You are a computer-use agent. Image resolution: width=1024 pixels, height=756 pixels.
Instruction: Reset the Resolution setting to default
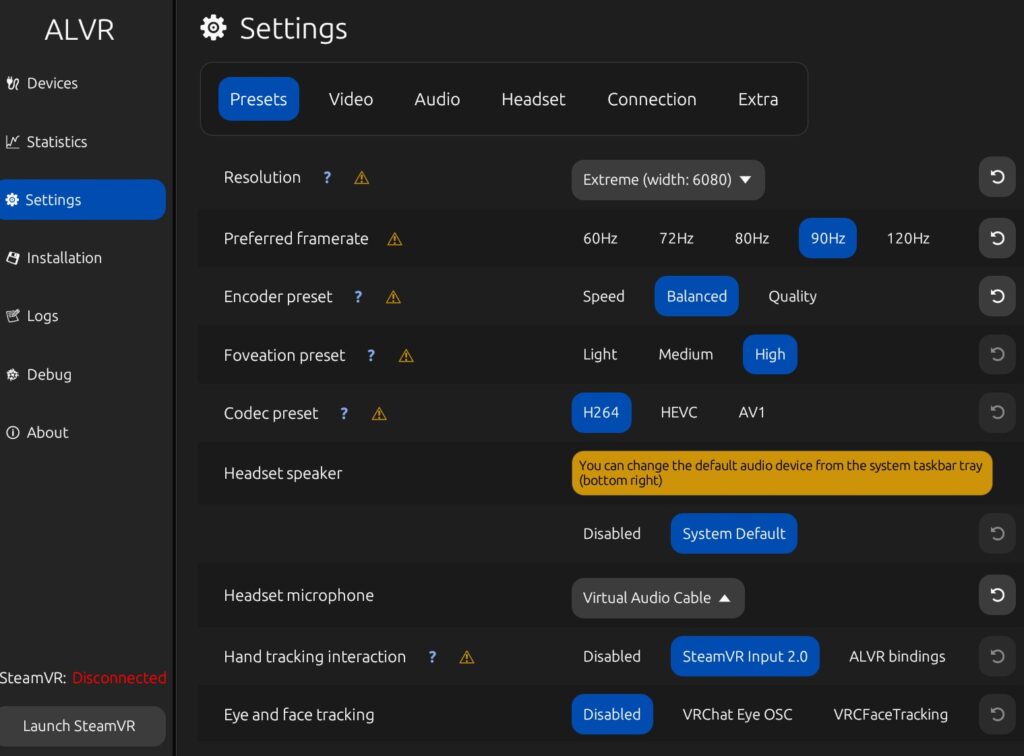(x=996, y=177)
